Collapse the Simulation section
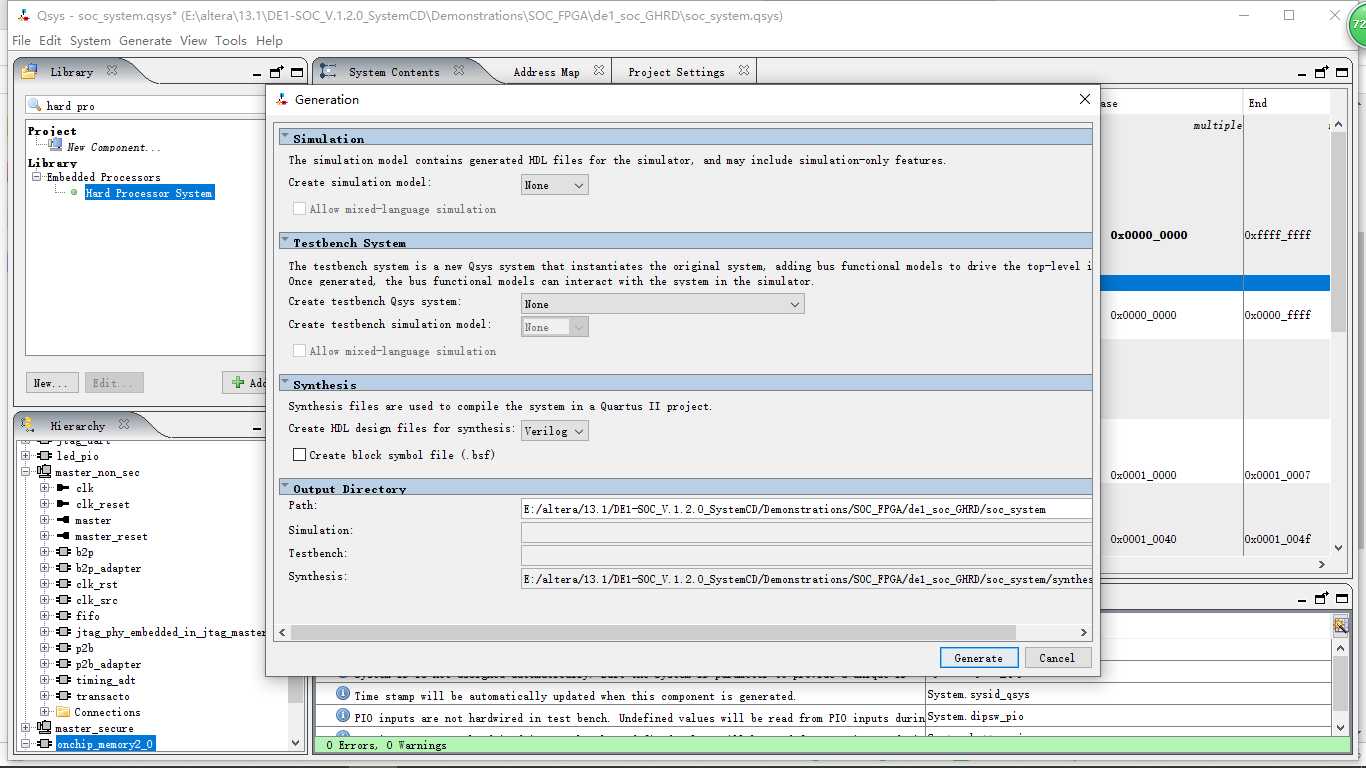 pos(285,138)
